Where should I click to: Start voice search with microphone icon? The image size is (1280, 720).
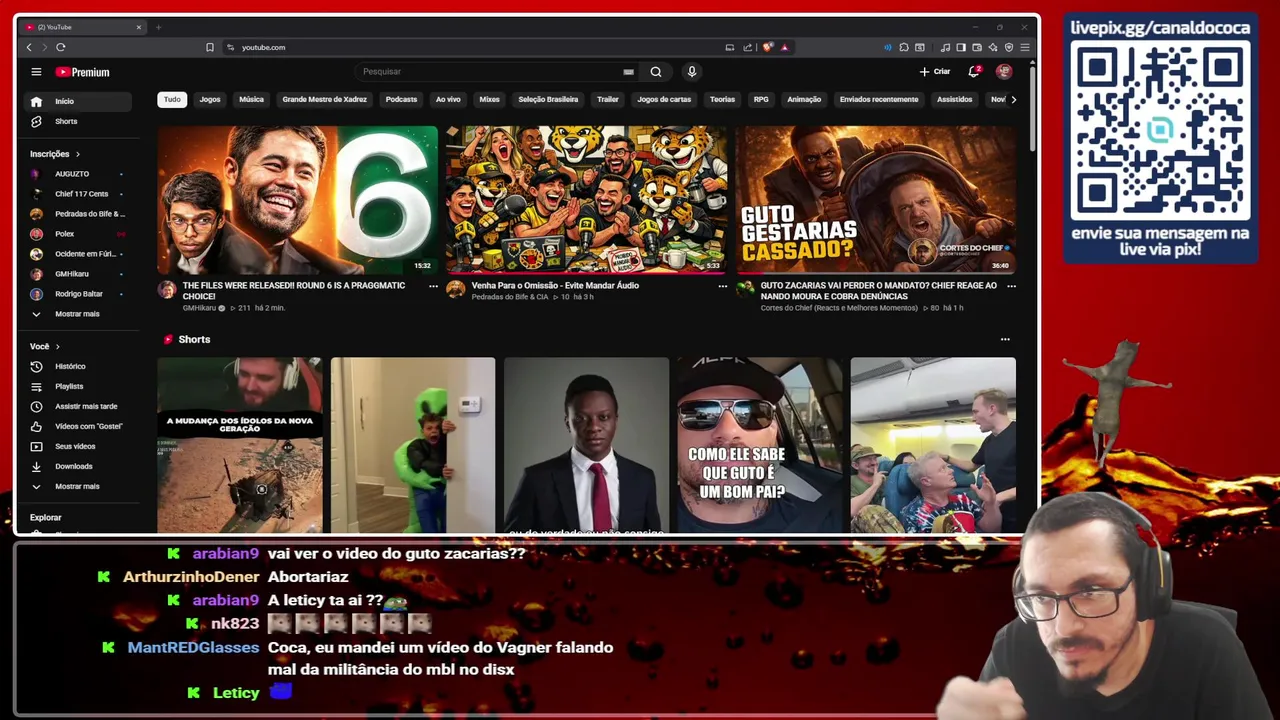[x=691, y=72]
